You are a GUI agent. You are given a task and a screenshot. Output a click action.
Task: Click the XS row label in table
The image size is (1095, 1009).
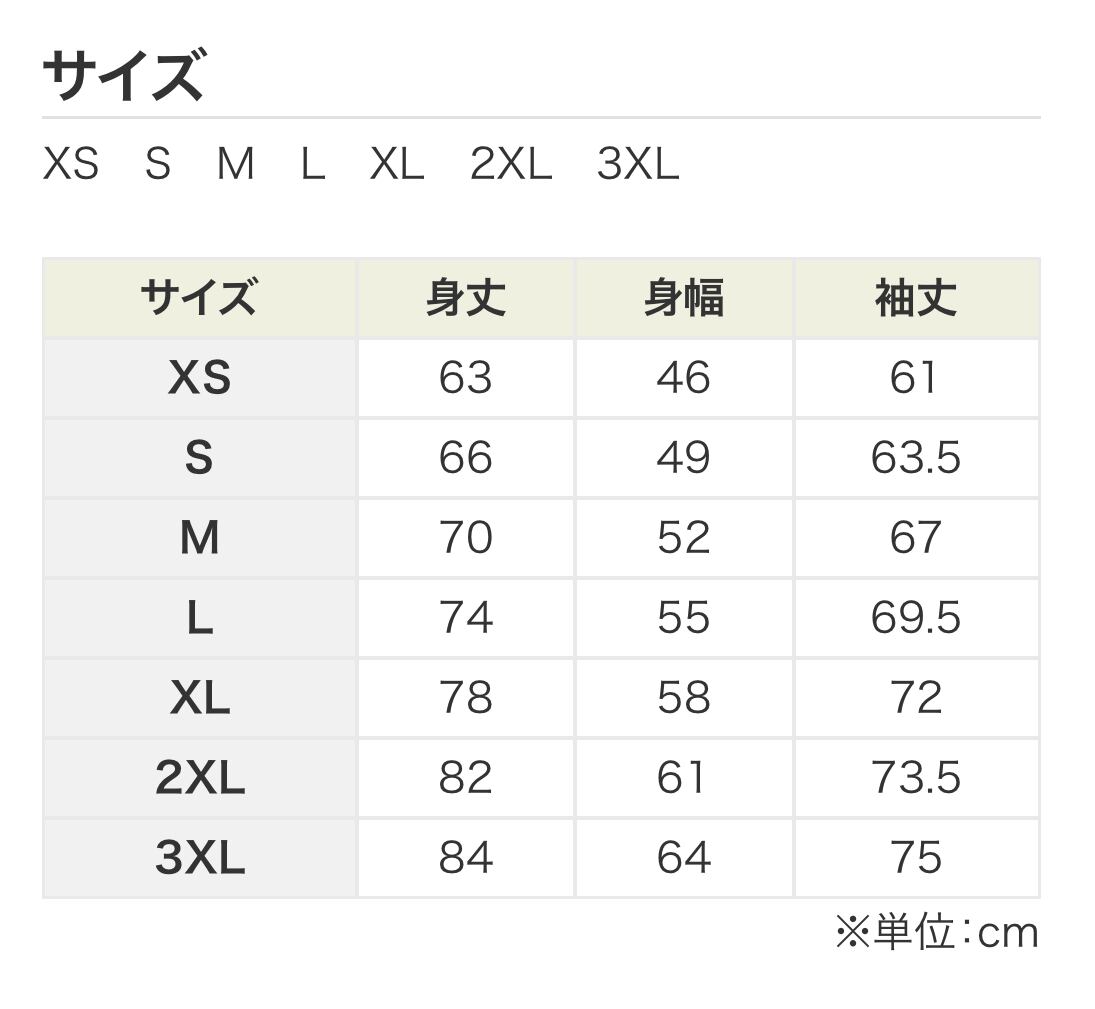click(199, 378)
